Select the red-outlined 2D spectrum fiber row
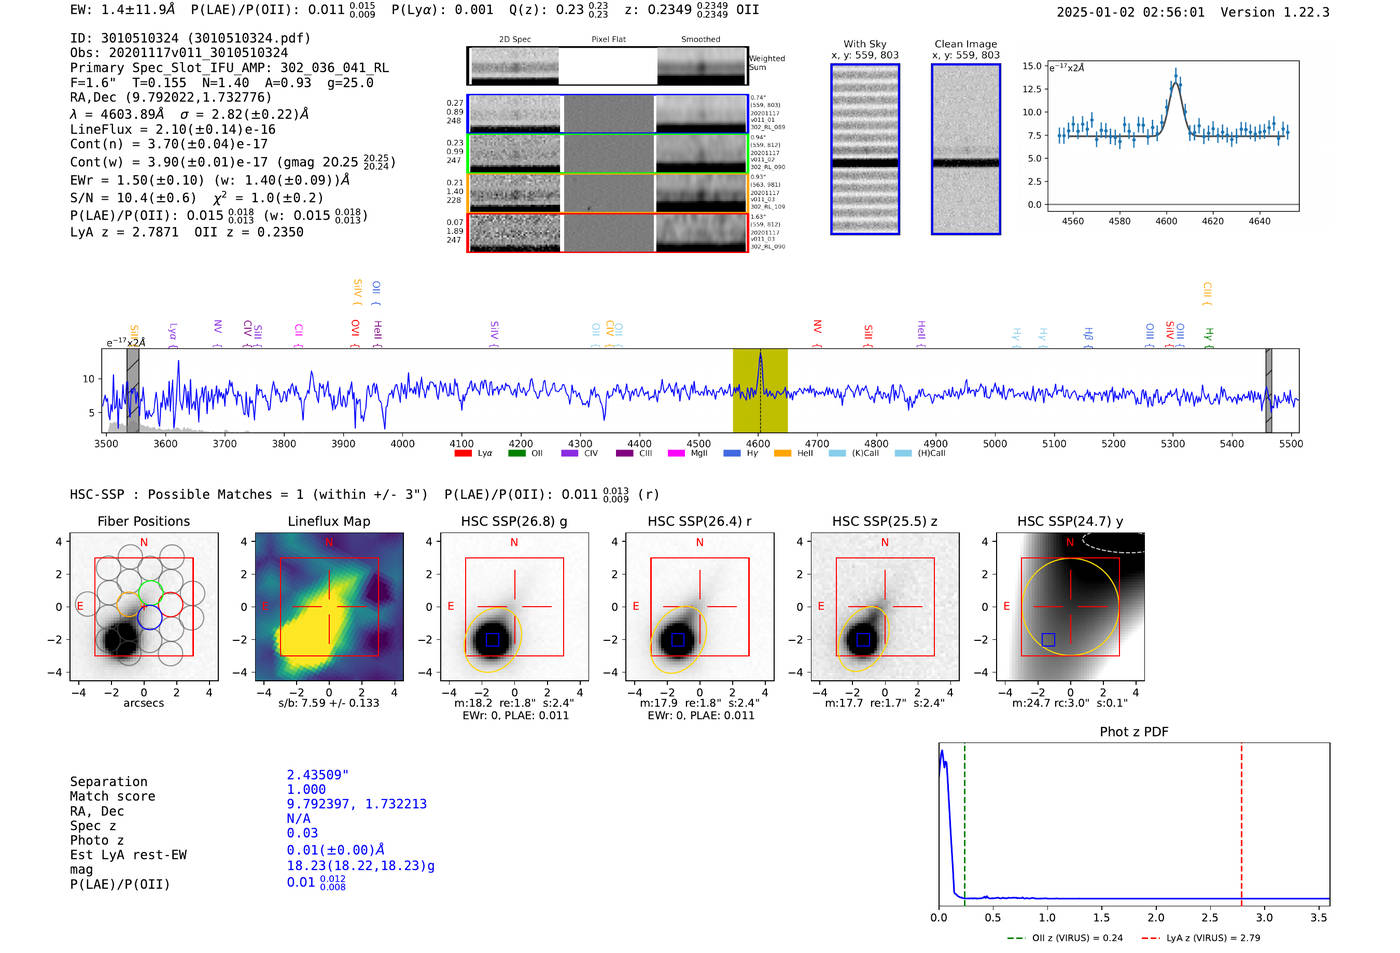 click(x=607, y=232)
